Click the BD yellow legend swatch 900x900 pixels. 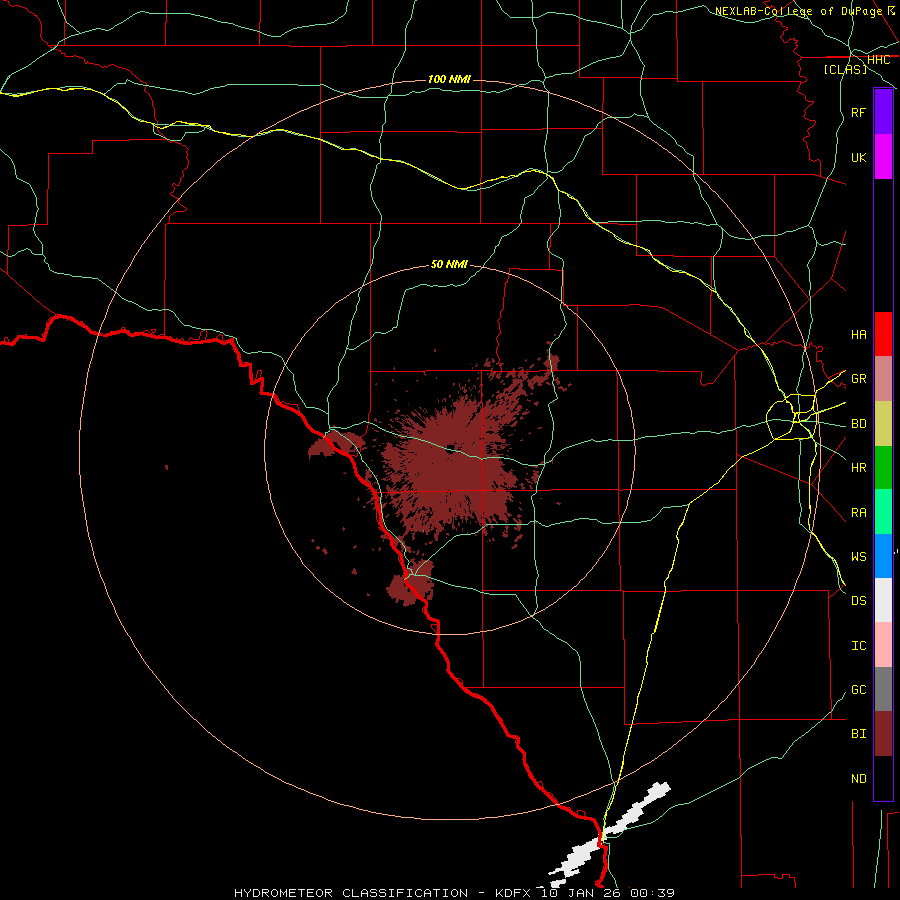coord(883,423)
